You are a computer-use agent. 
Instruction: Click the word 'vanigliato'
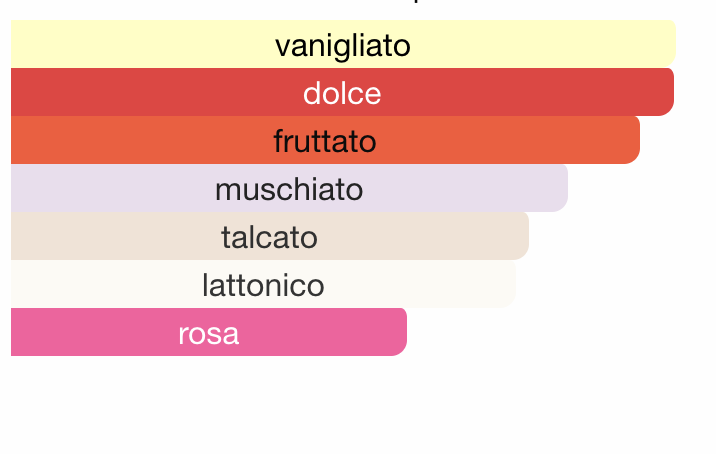pos(343,47)
